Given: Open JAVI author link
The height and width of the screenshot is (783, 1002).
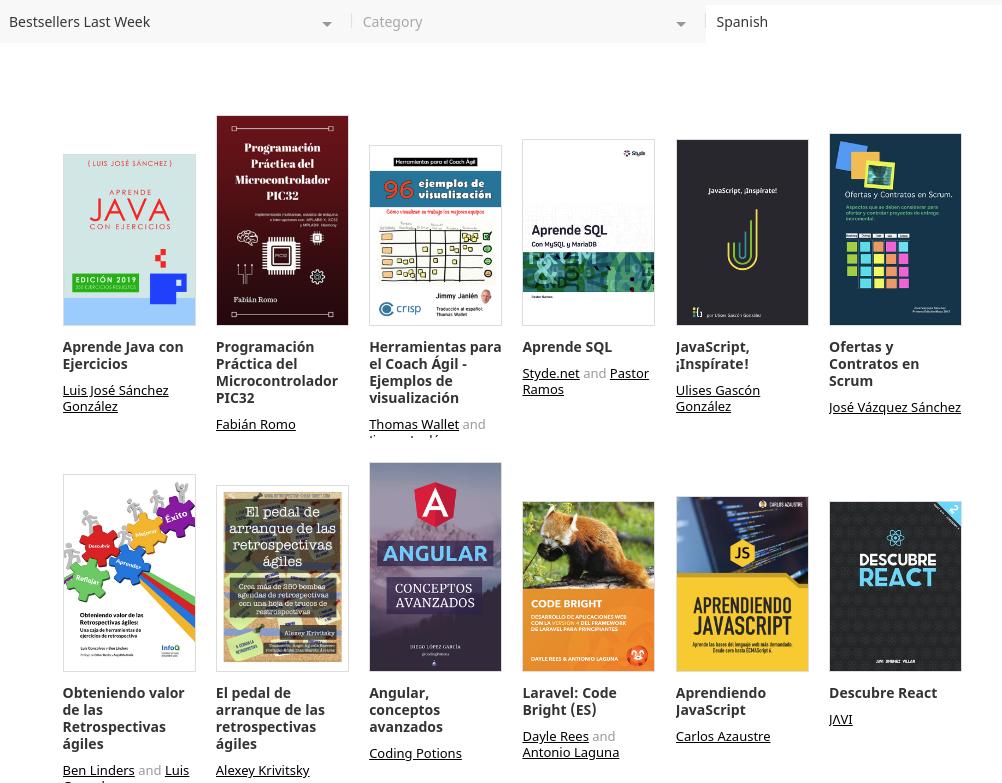Looking at the screenshot, I should 840,720.
